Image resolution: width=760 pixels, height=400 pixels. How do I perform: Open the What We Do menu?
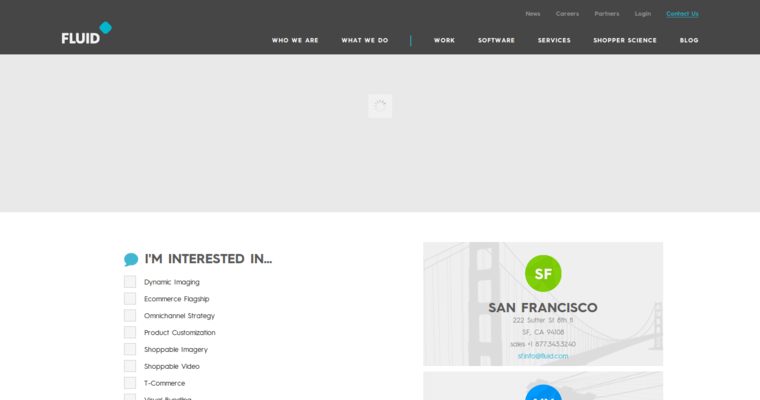[365, 40]
